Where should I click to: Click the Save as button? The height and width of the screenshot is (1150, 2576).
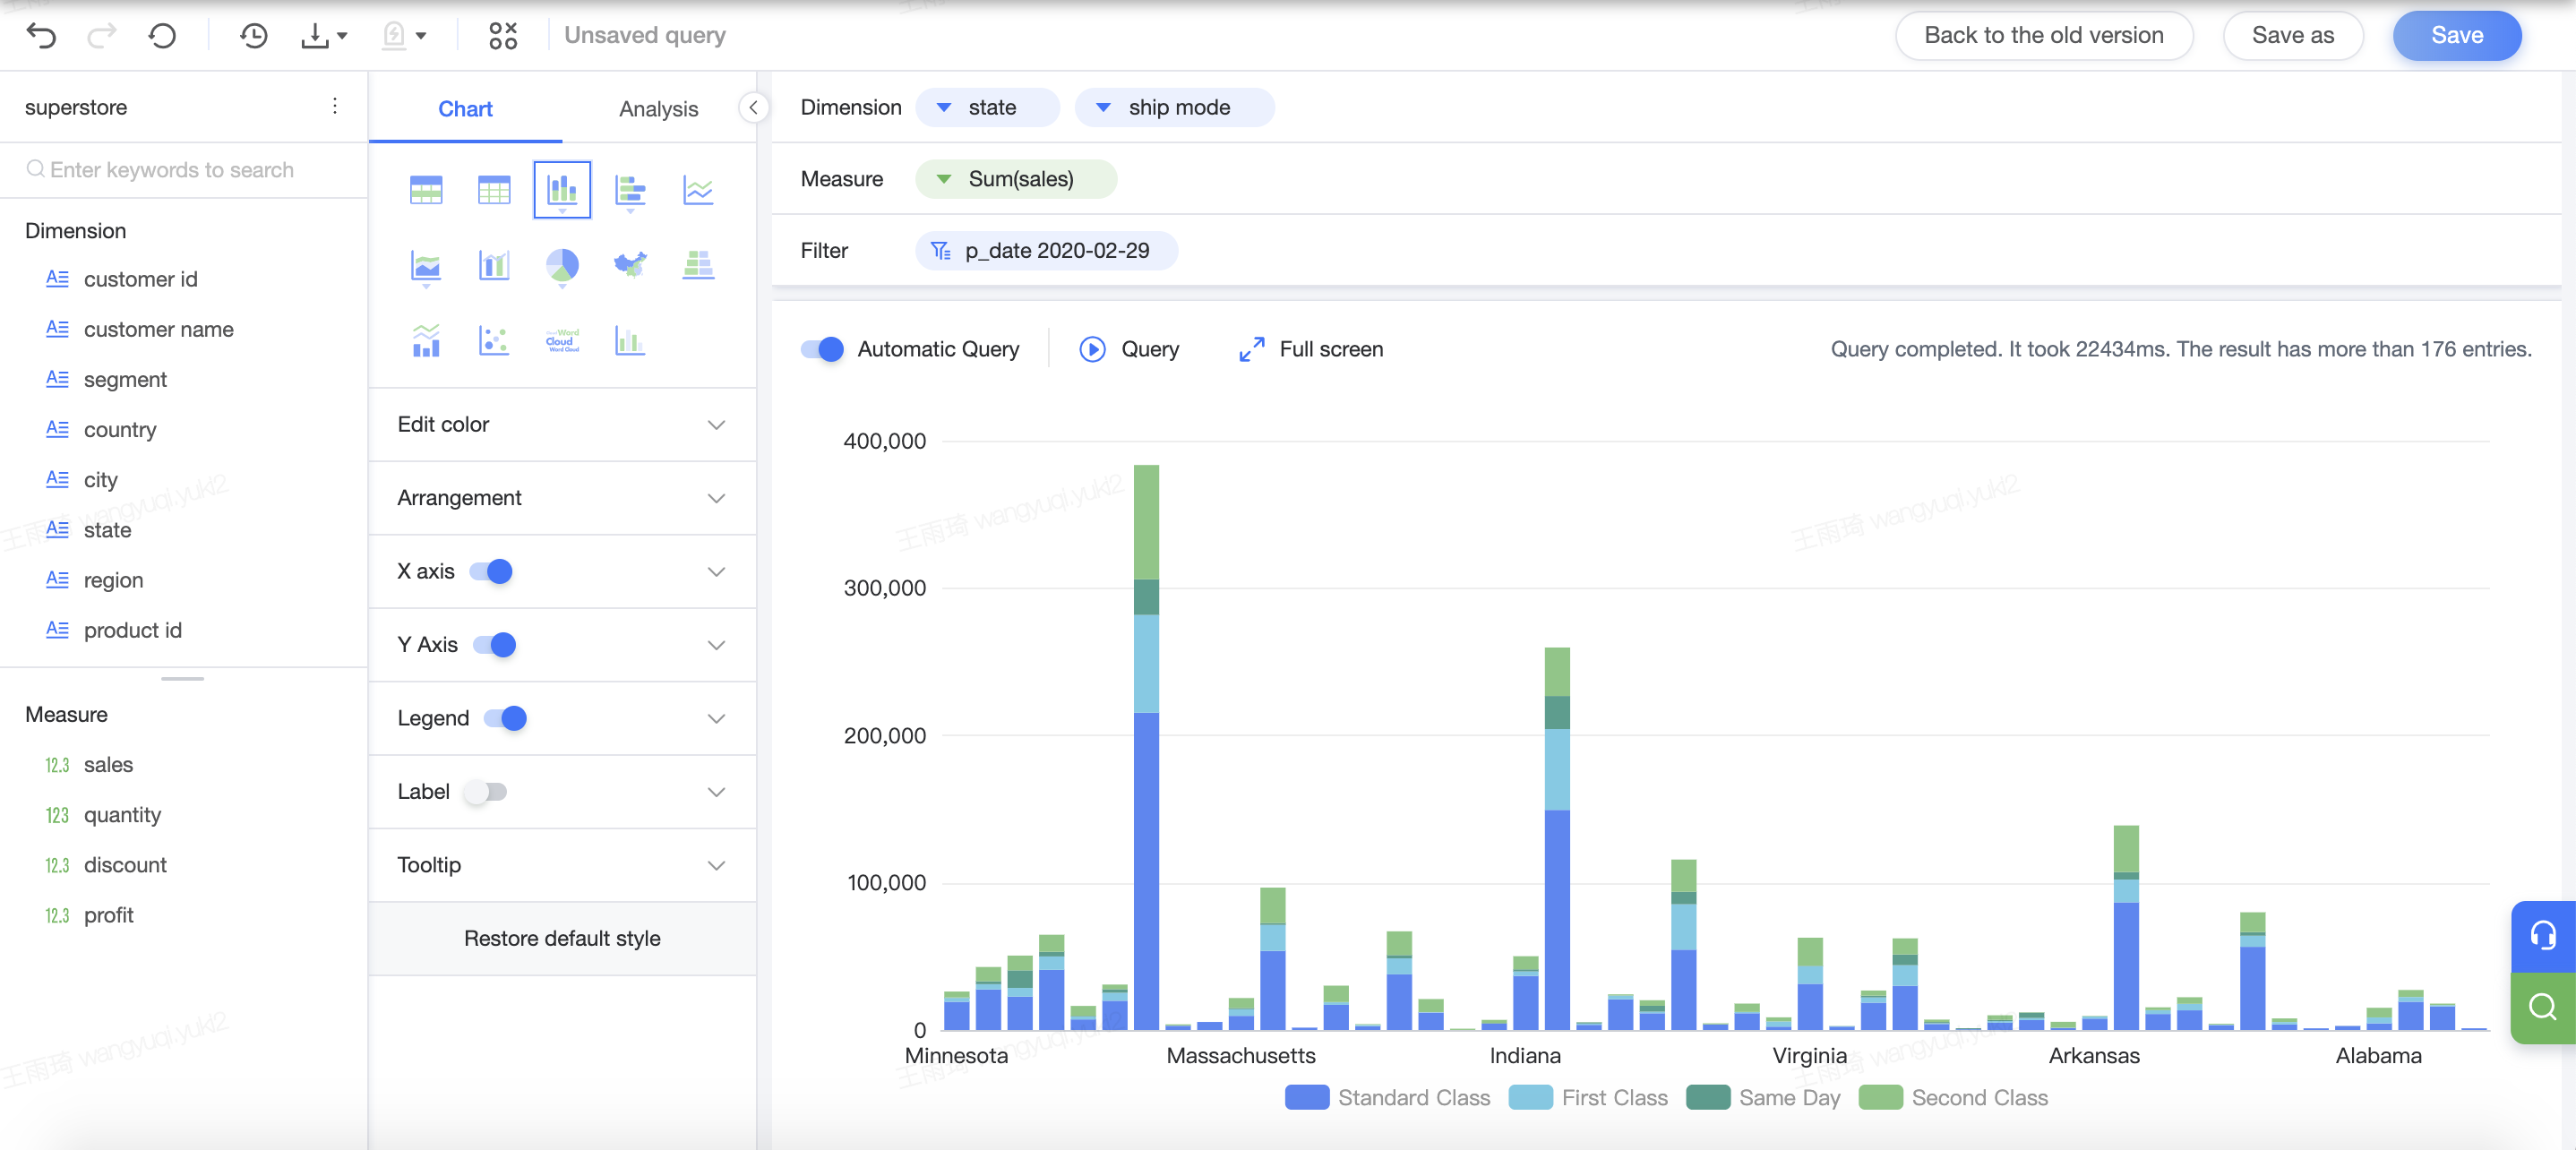2292,36
